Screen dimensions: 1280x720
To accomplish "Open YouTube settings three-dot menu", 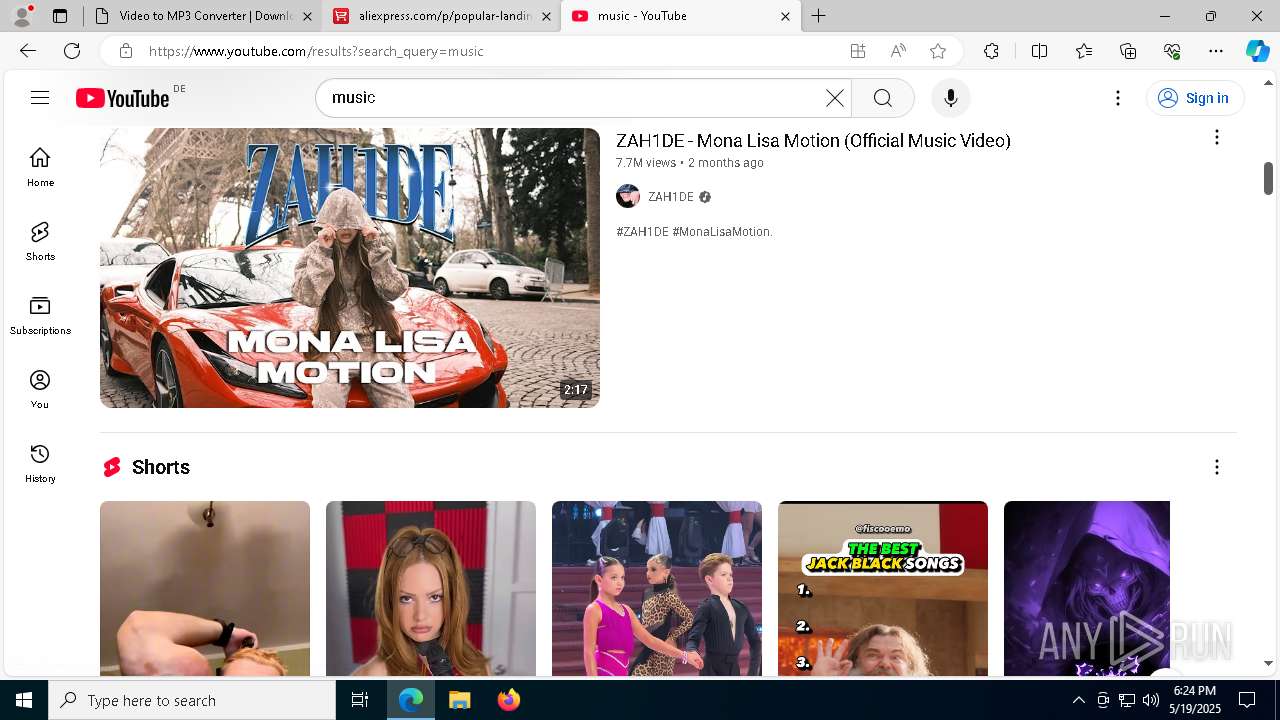I will [1118, 98].
